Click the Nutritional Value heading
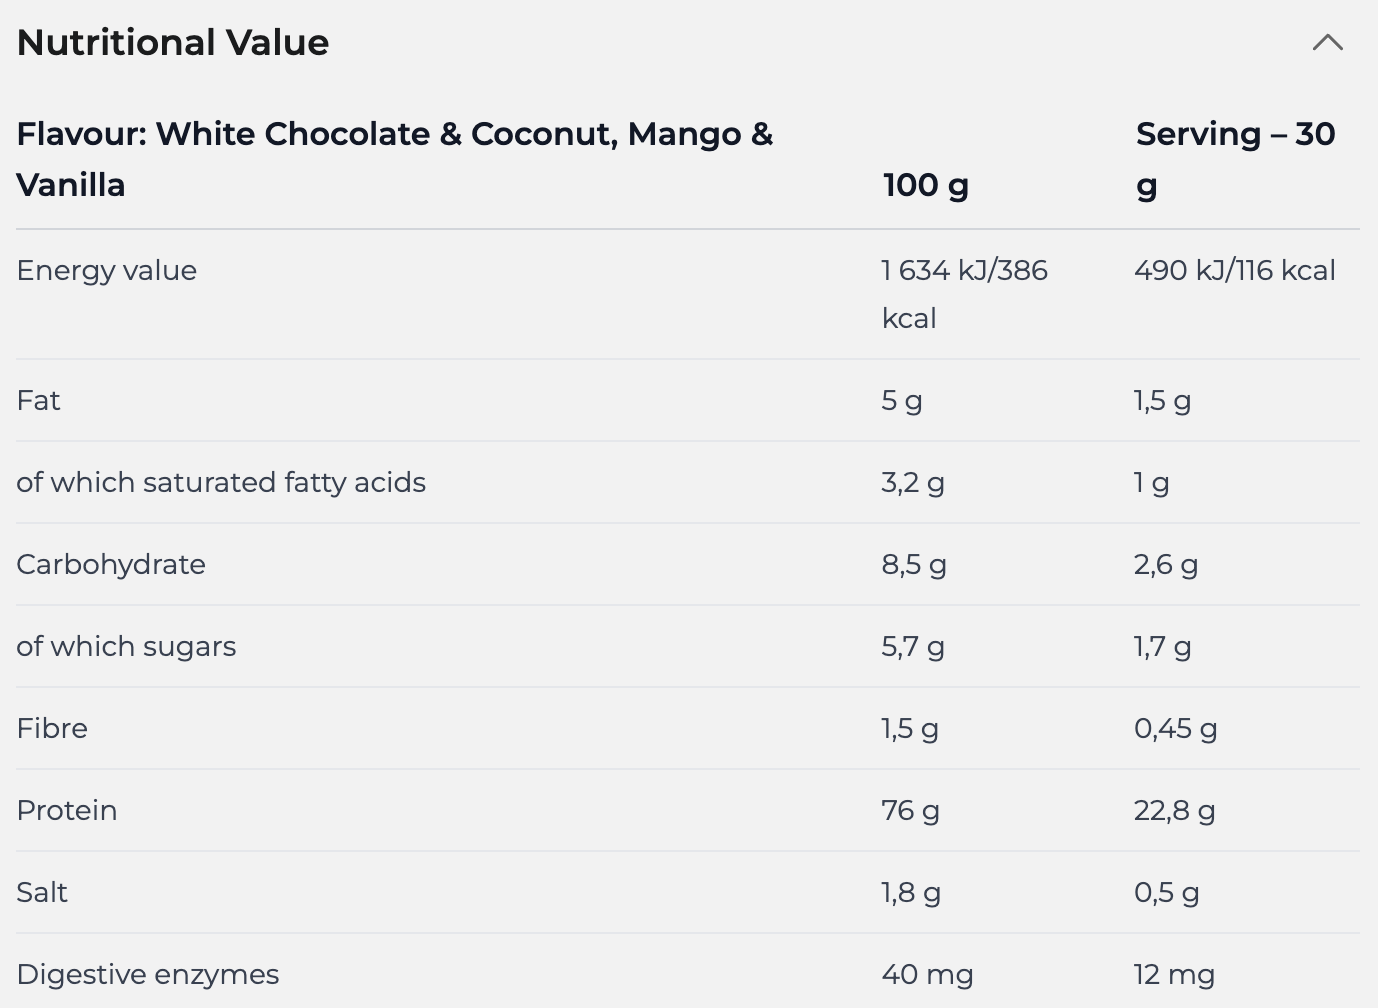1378x1008 pixels. click(173, 42)
